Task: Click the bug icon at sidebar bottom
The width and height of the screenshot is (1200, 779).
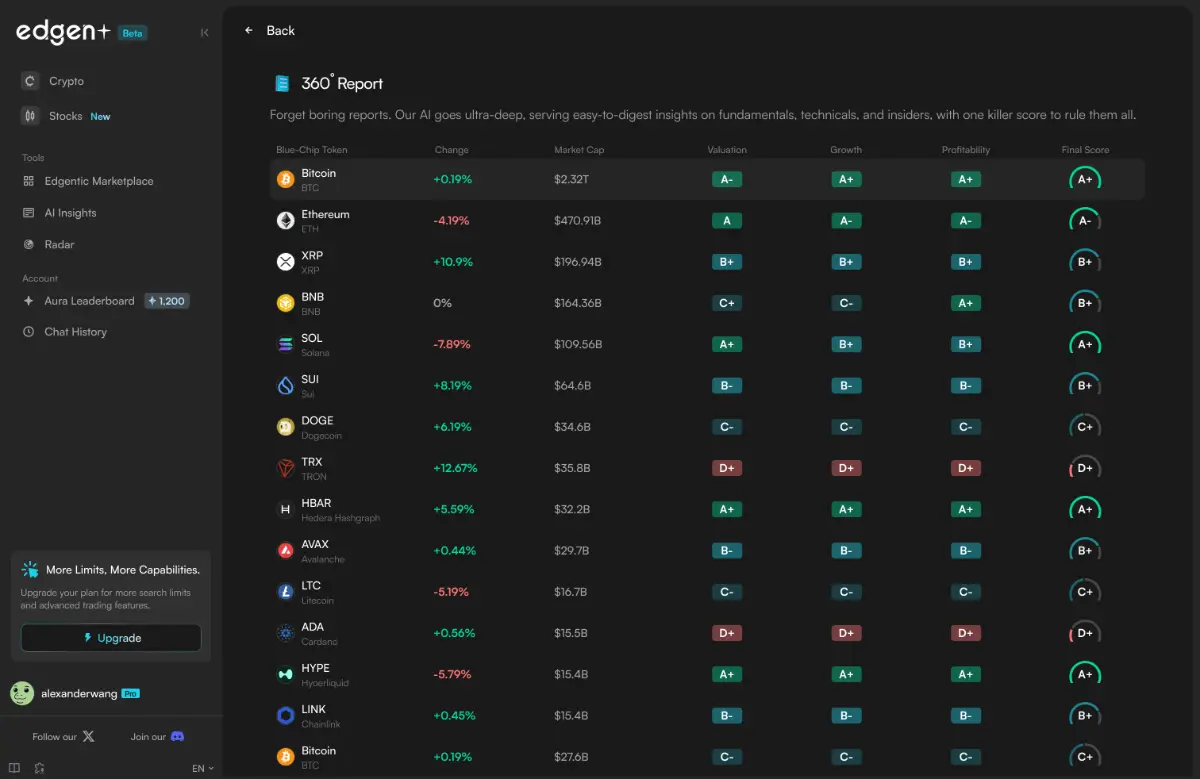Action: click(x=39, y=768)
